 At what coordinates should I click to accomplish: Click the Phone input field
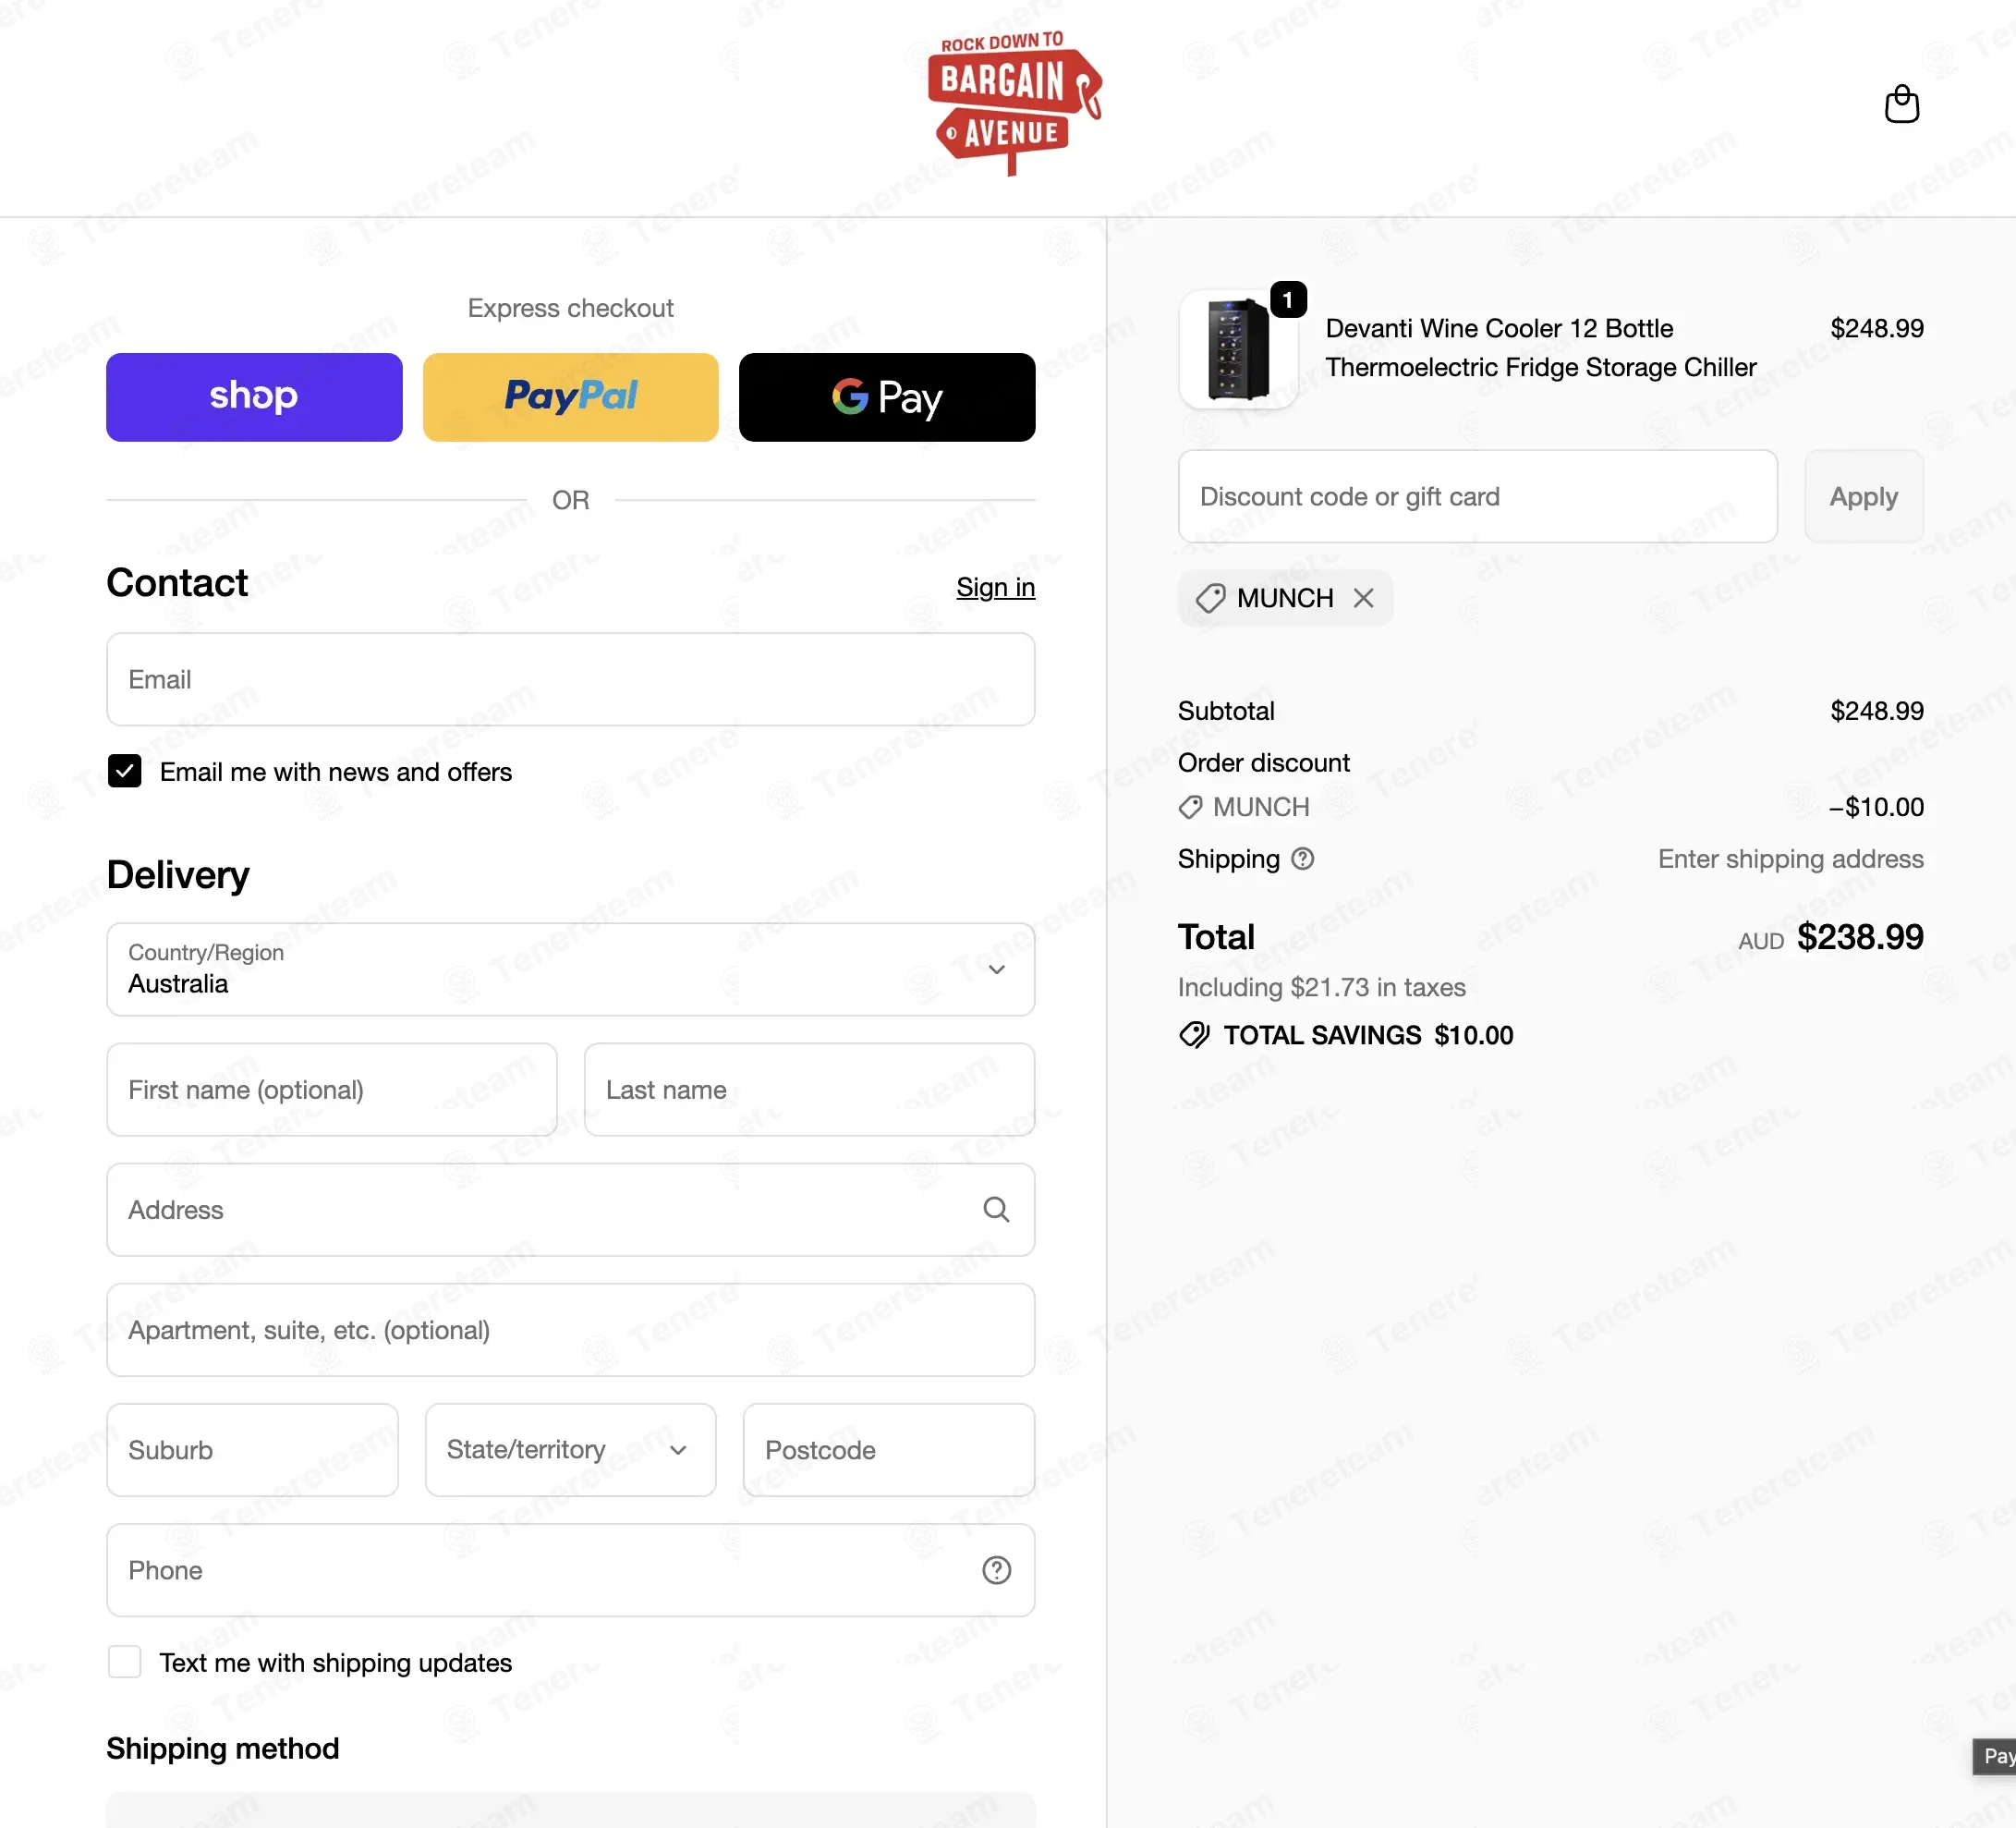(570, 1570)
